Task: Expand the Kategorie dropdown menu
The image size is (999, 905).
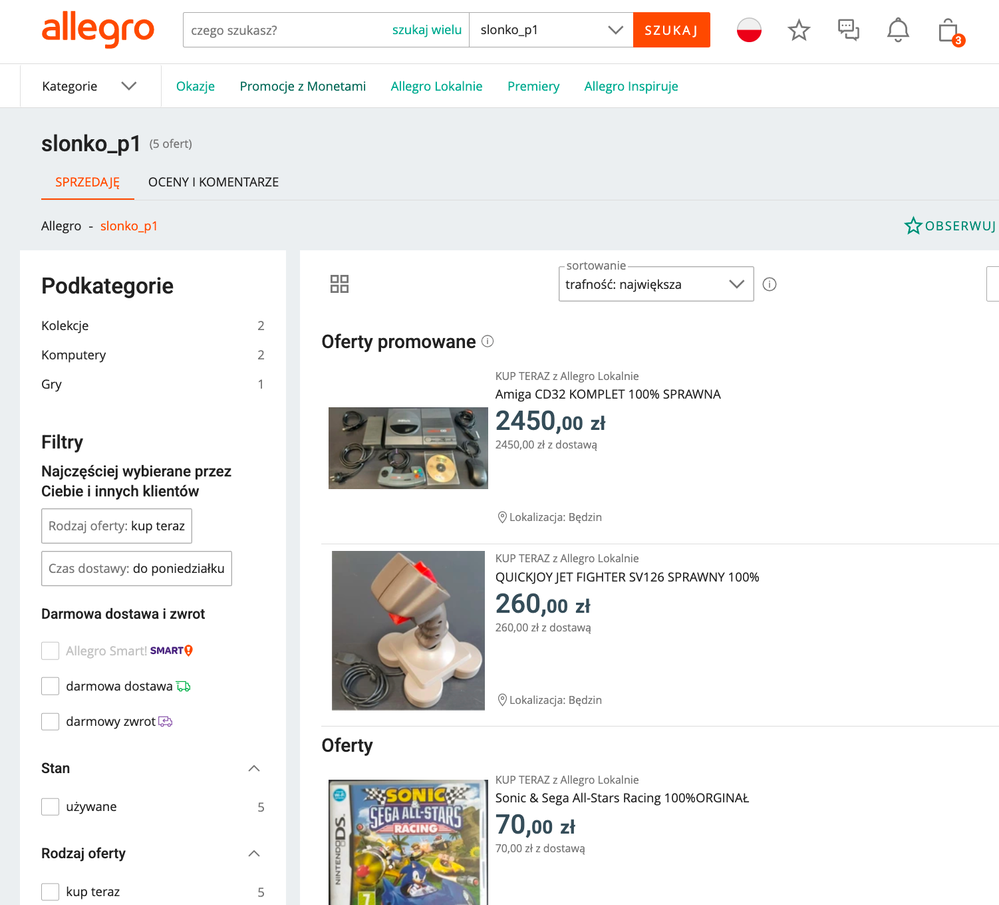Action: [90, 86]
